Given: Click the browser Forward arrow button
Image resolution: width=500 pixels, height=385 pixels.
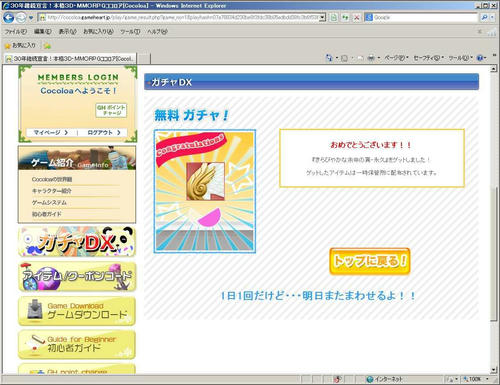Looking at the screenshot, I should click(21, 17).
